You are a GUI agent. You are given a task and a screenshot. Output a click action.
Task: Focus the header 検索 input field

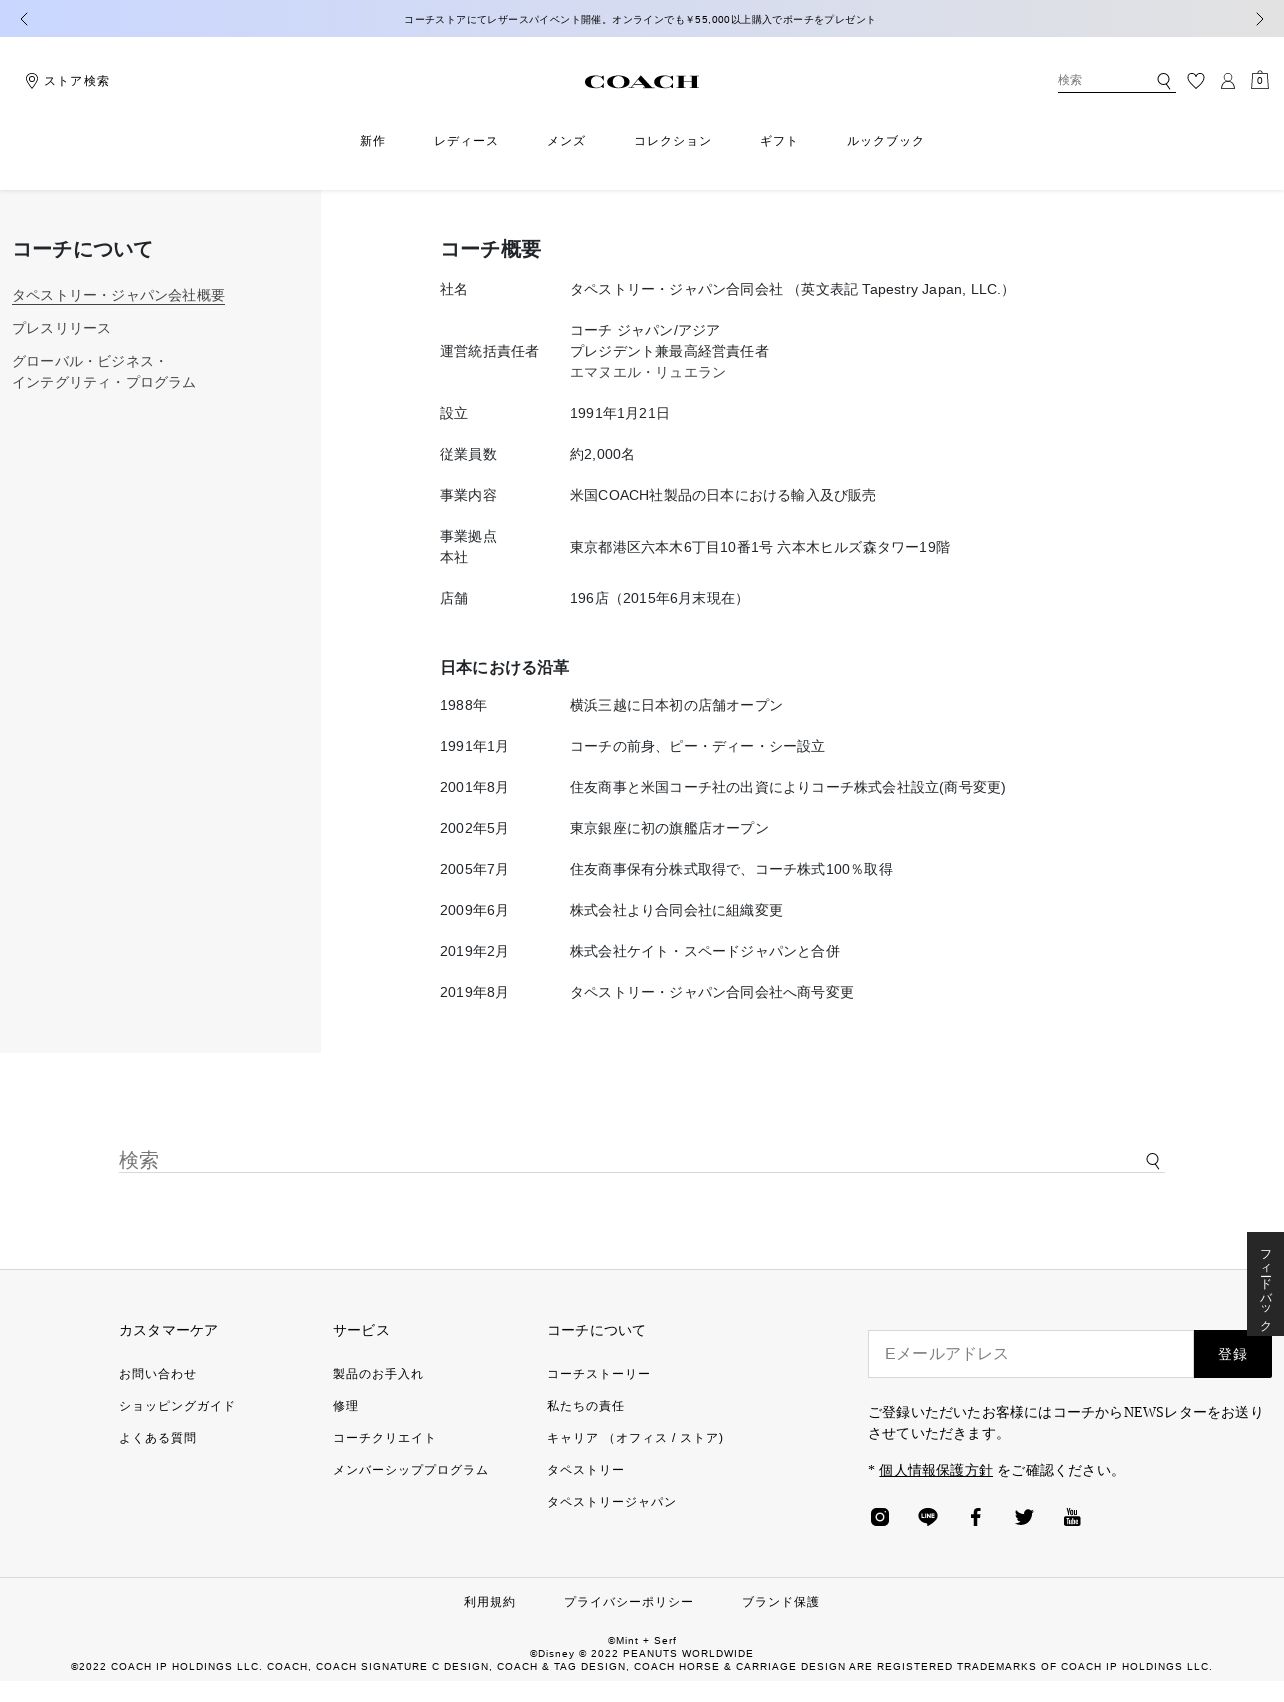(x=1105, y=80)
